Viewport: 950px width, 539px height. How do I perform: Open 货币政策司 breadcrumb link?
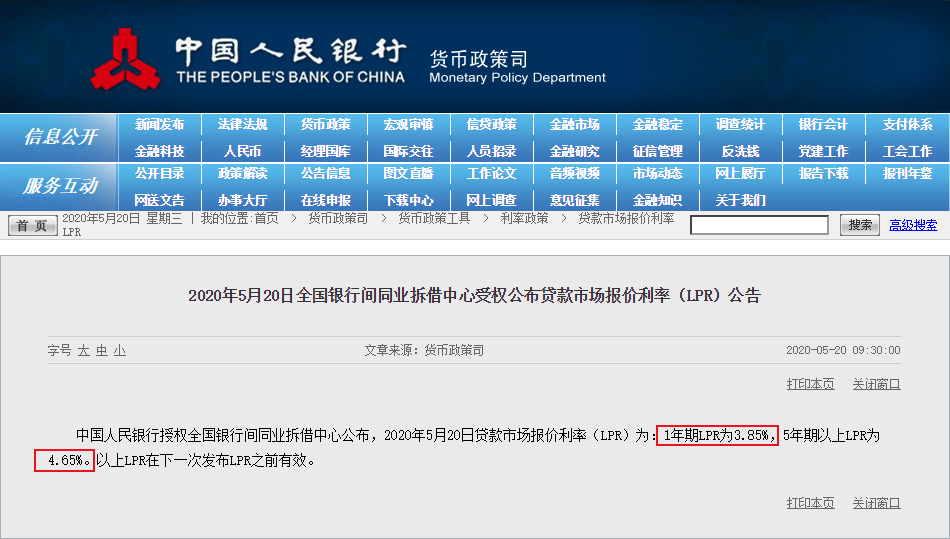point(338,219)
